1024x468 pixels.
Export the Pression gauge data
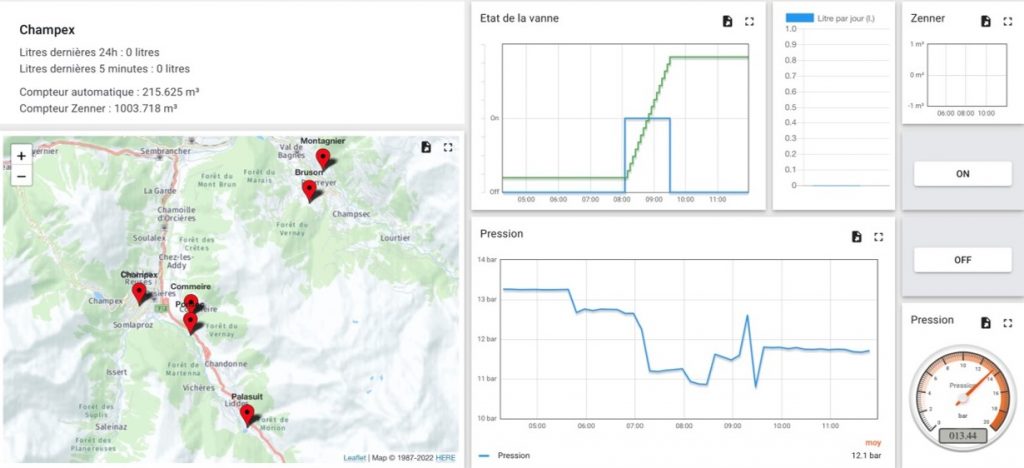point(985,323)
